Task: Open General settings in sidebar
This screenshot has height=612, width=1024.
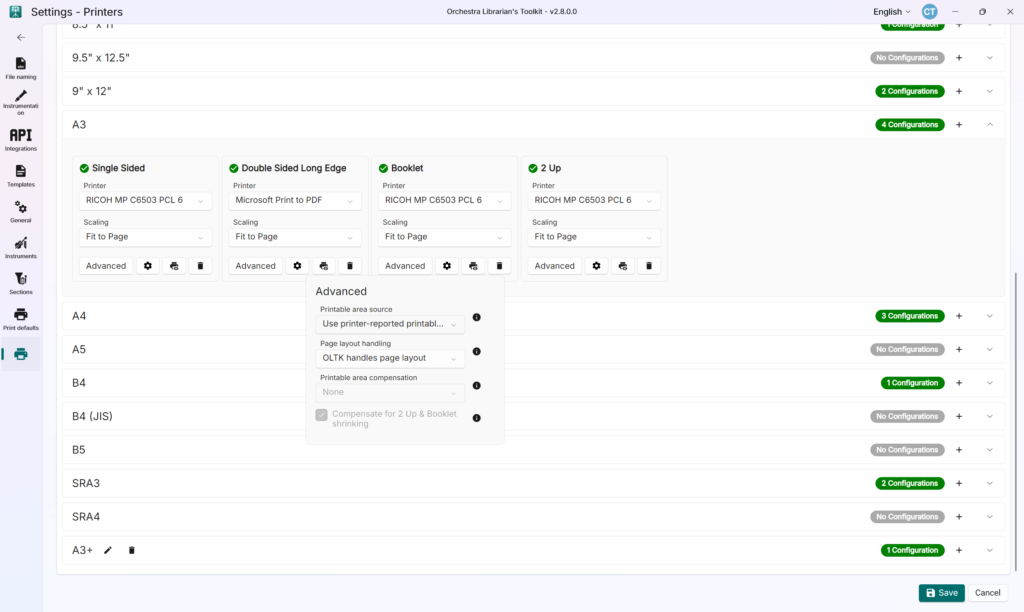Action: (21, 212)
